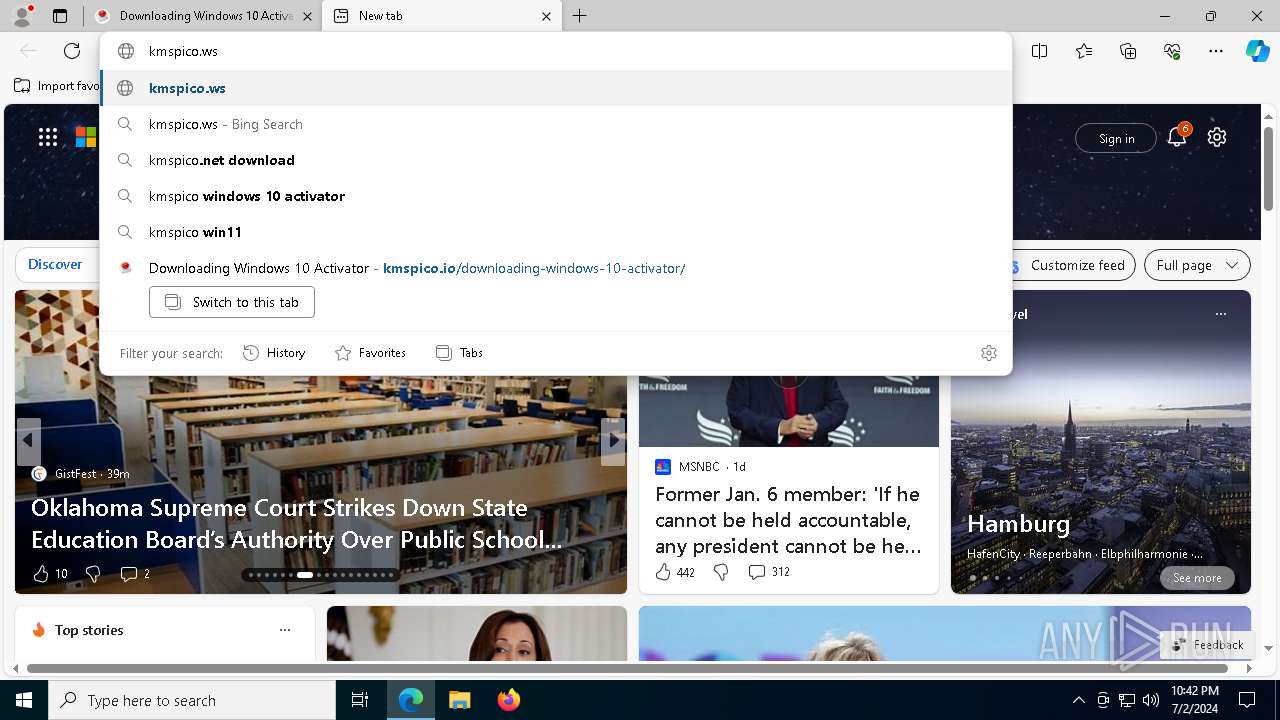Open volume control in system tray
This screenshot has height=720, width=1280.
pos(1151,700)
